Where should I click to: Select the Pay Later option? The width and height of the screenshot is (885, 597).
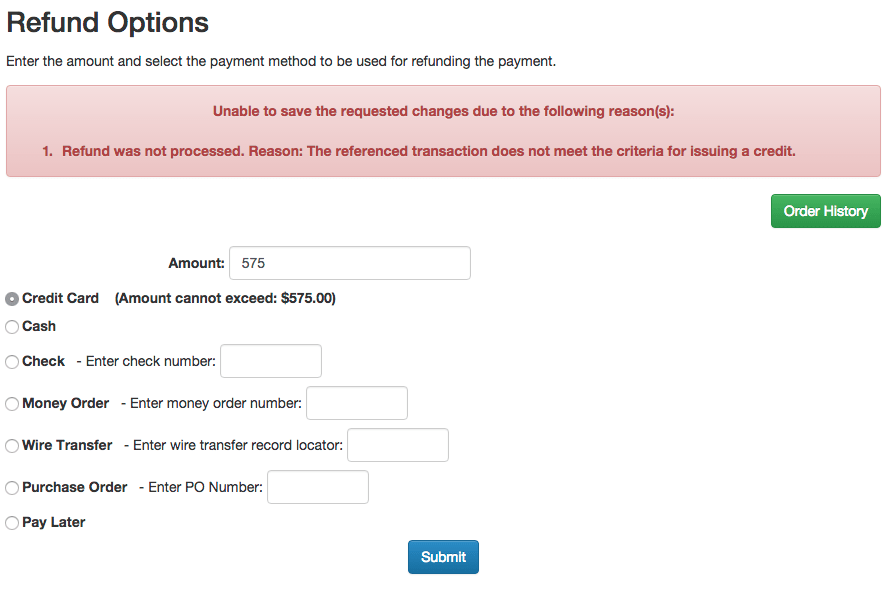pyautogui.click(x=11, y=522)
